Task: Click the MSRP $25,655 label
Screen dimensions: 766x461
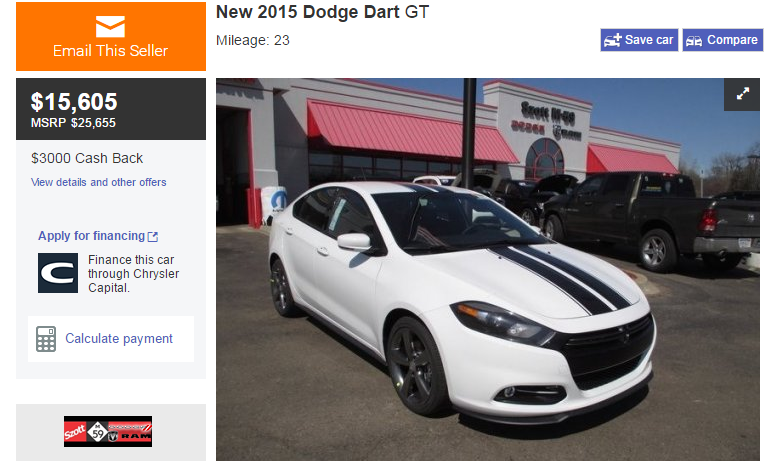Action: pos(73,123)
